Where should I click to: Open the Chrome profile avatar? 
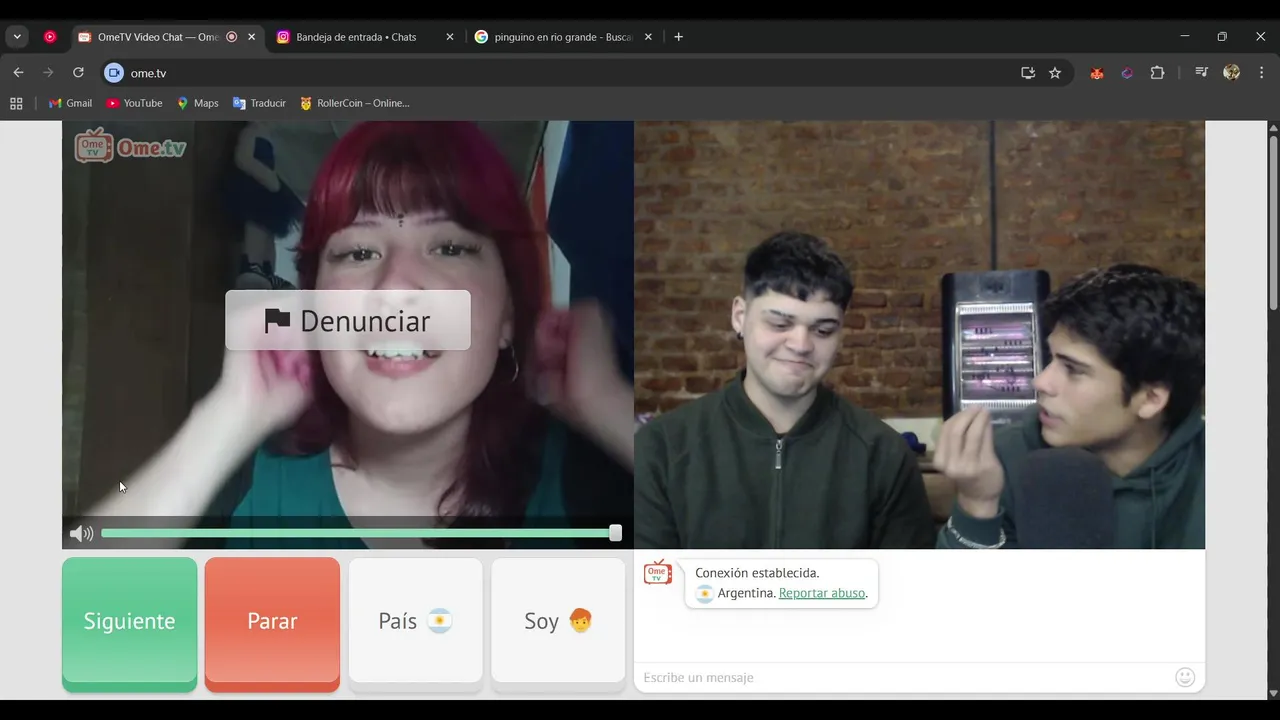(x=1232, y=73)
